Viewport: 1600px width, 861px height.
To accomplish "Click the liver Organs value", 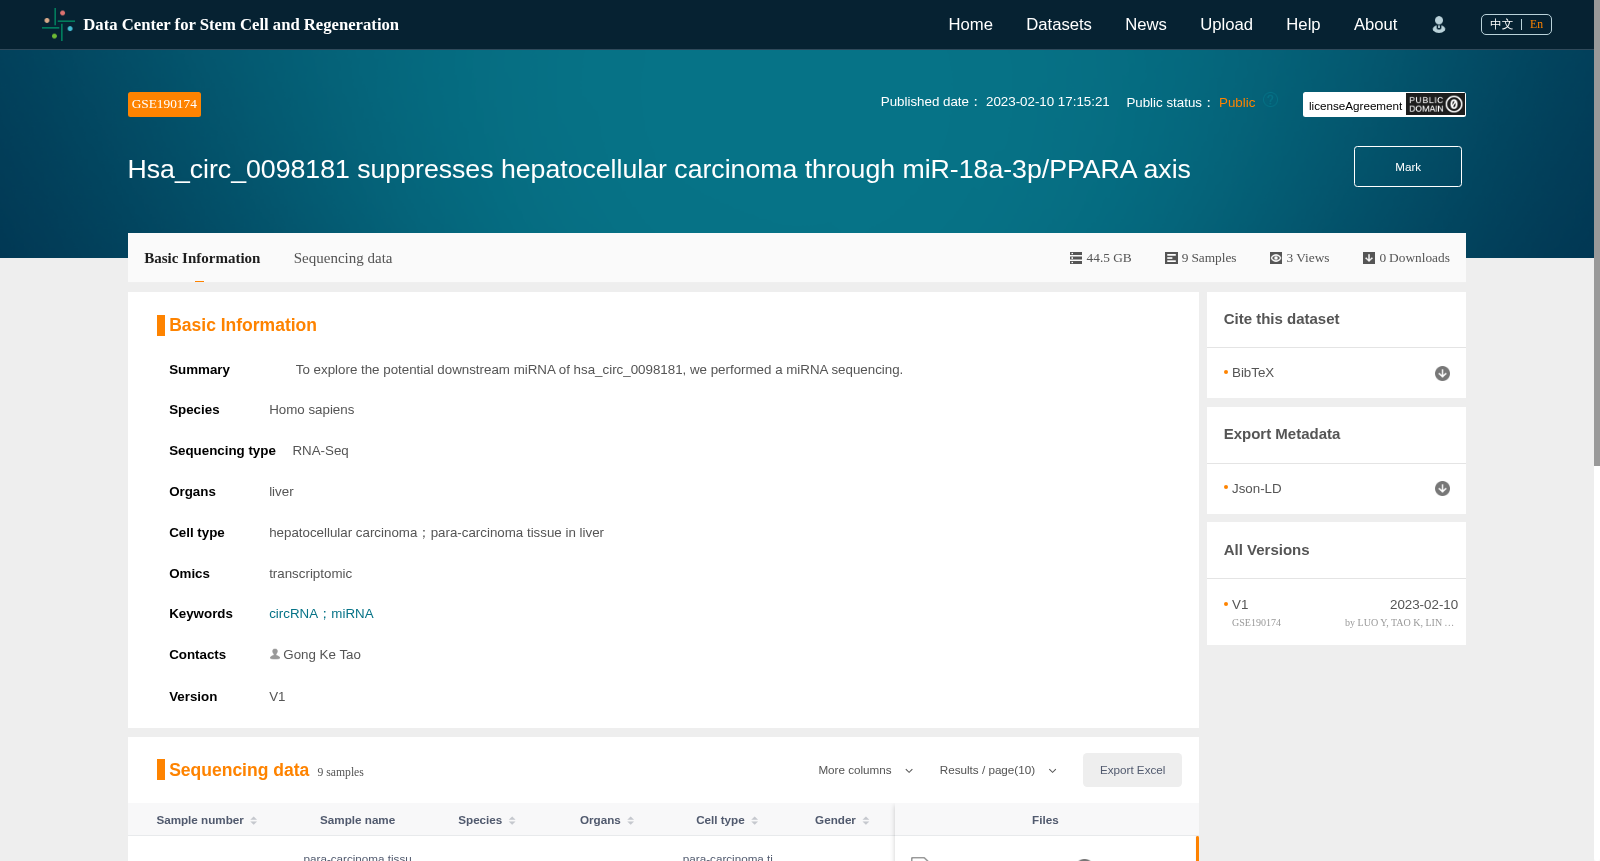I will tap(281, 492).
